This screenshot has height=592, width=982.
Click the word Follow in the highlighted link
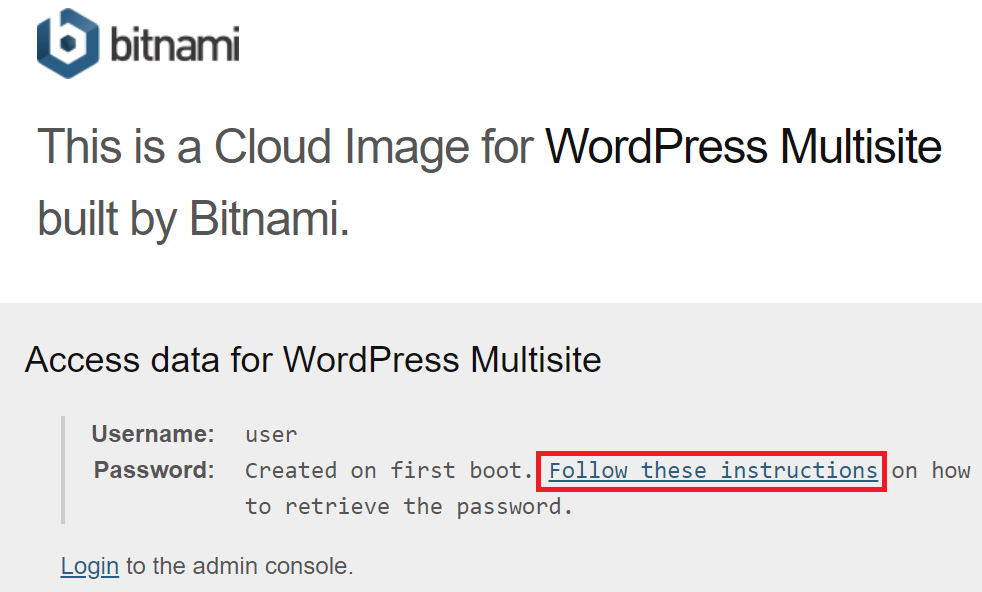589,470
